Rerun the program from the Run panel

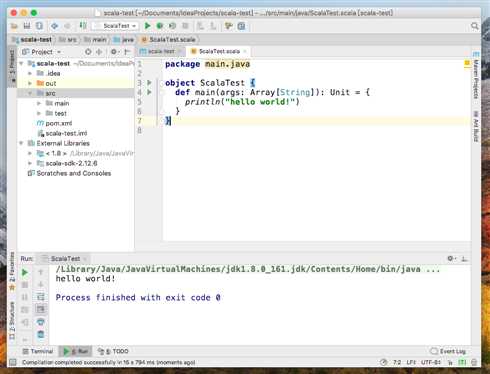[25, 273]
